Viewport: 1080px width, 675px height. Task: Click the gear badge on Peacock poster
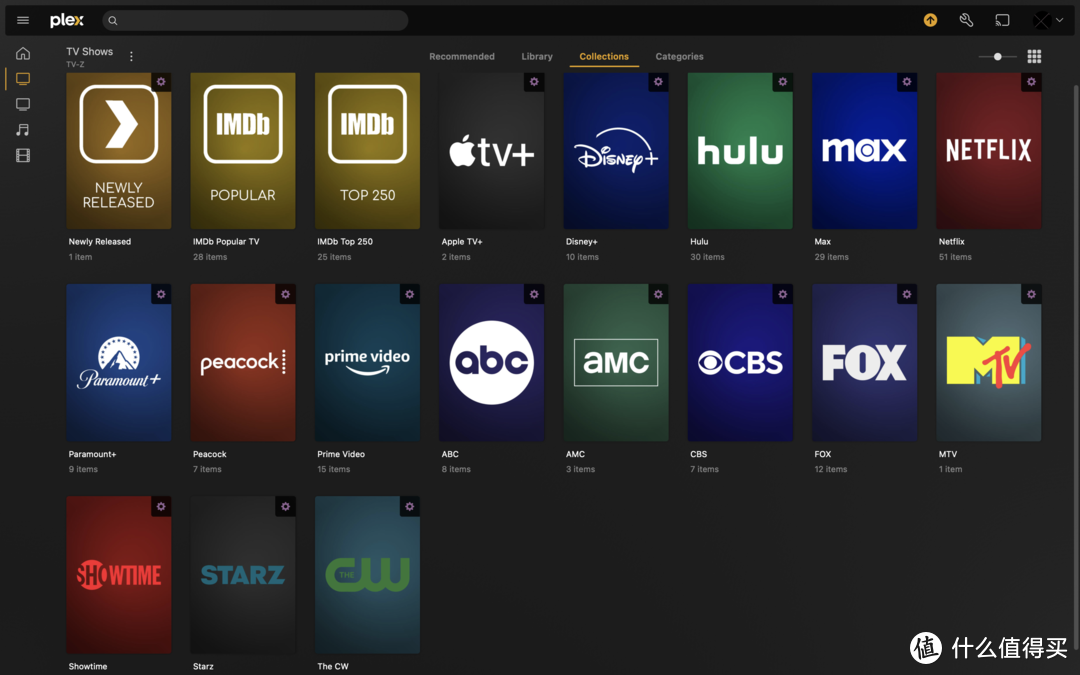(x=285, y=294)
